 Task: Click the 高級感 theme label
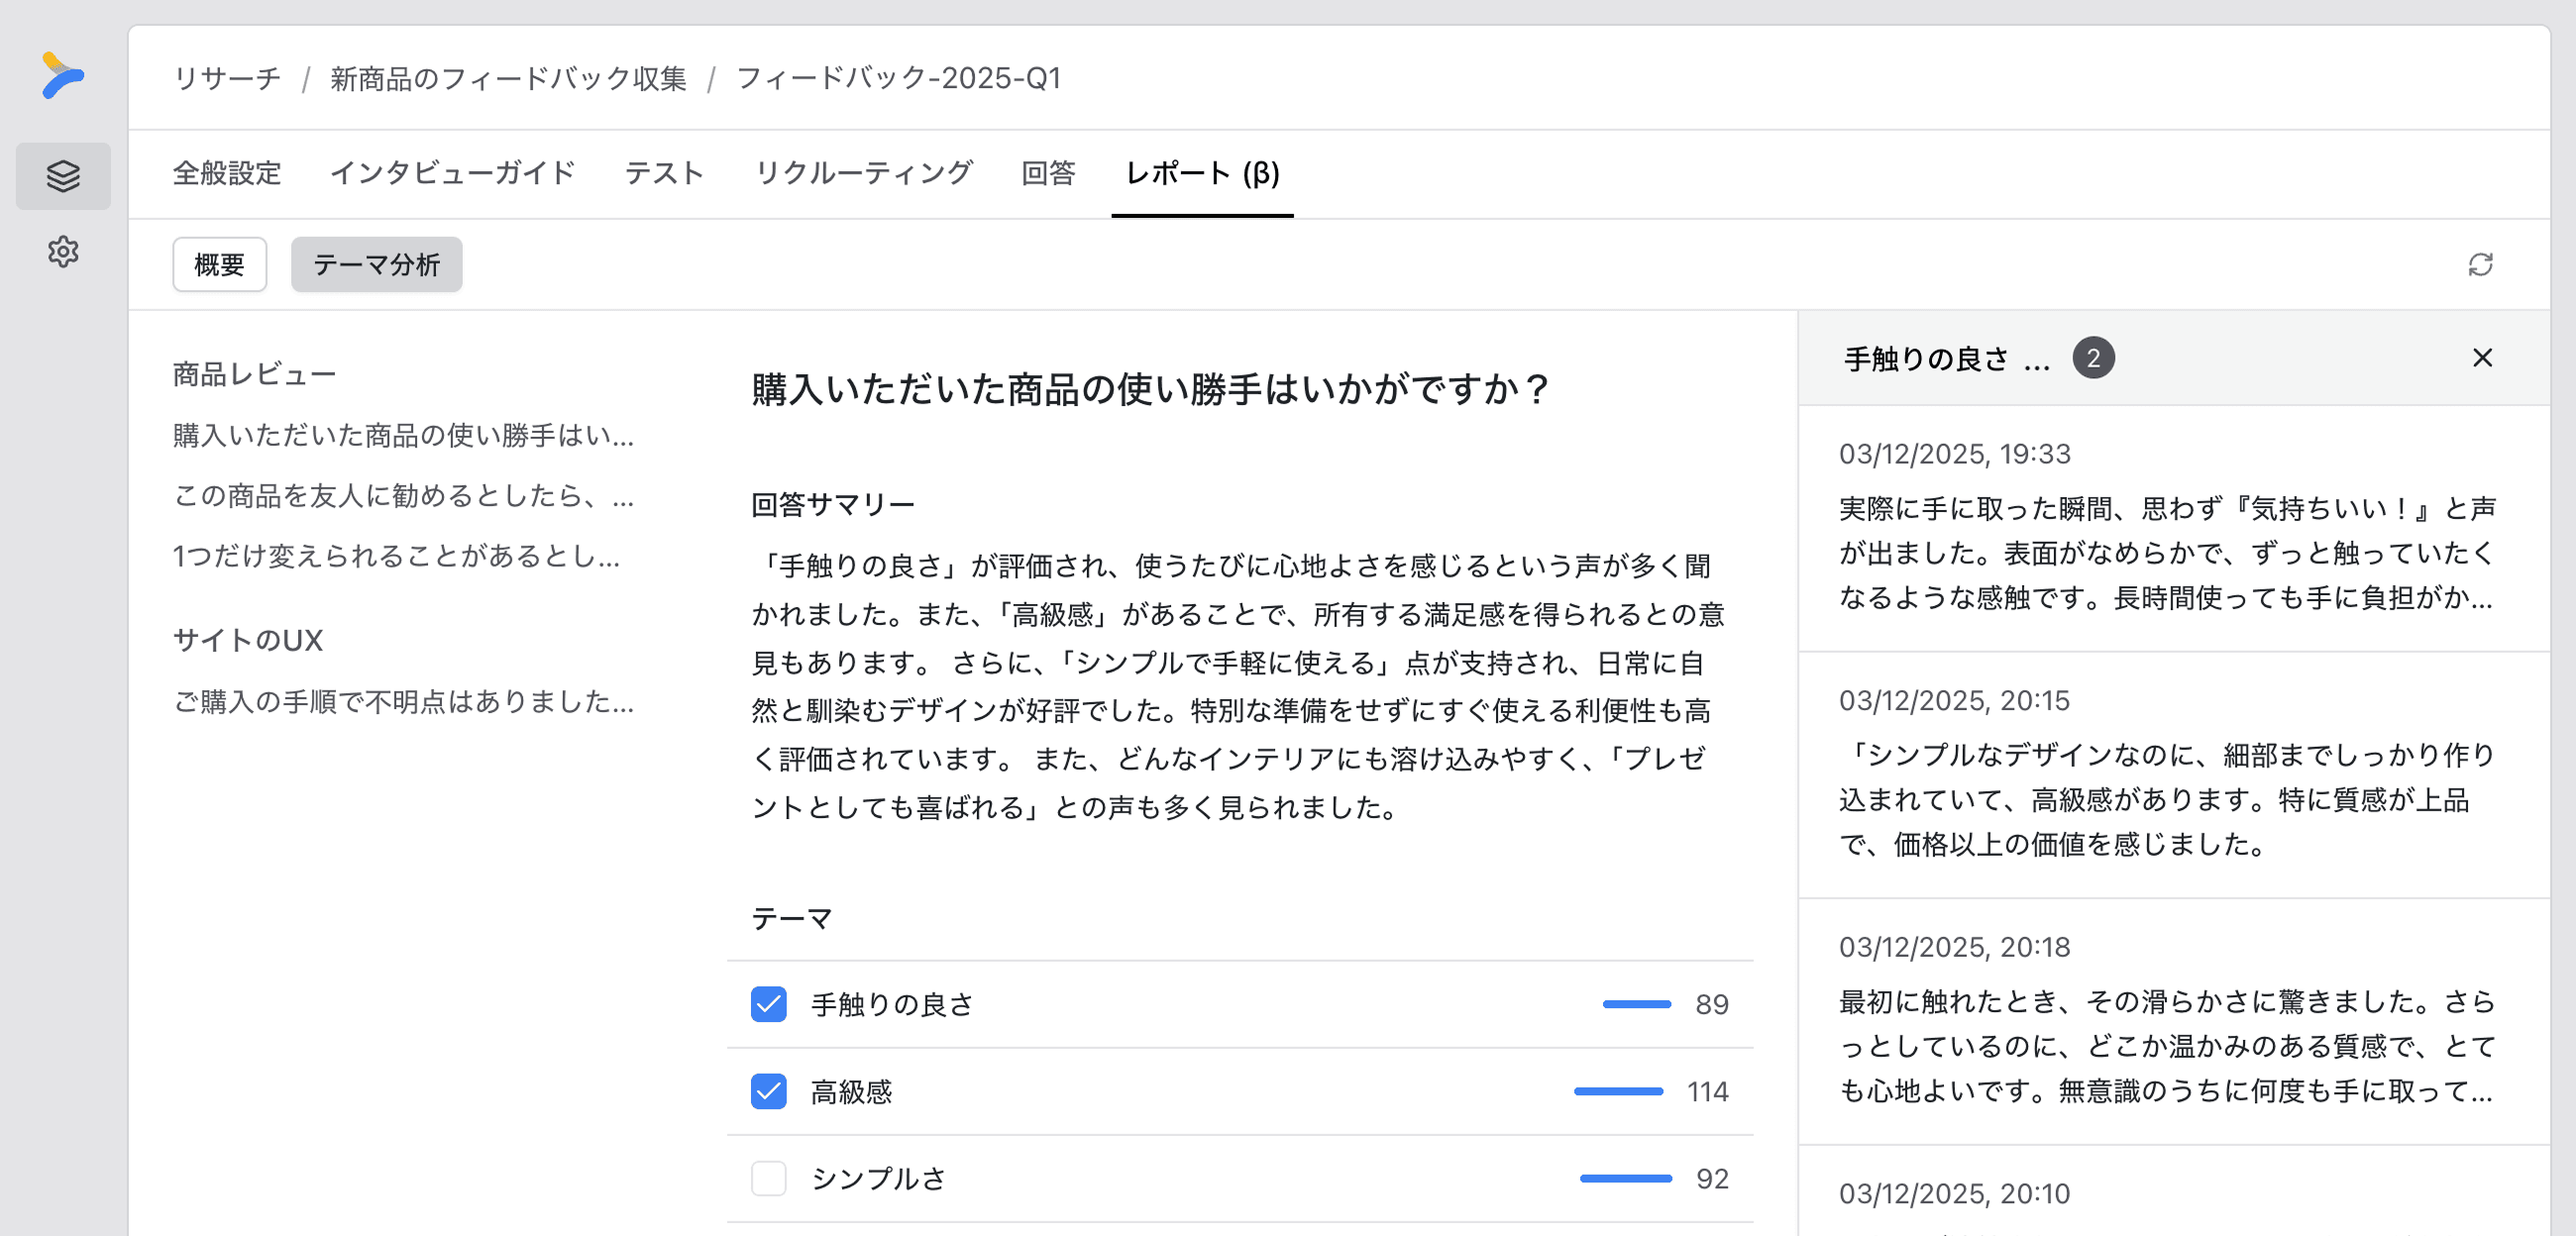tap(851, 1091)
